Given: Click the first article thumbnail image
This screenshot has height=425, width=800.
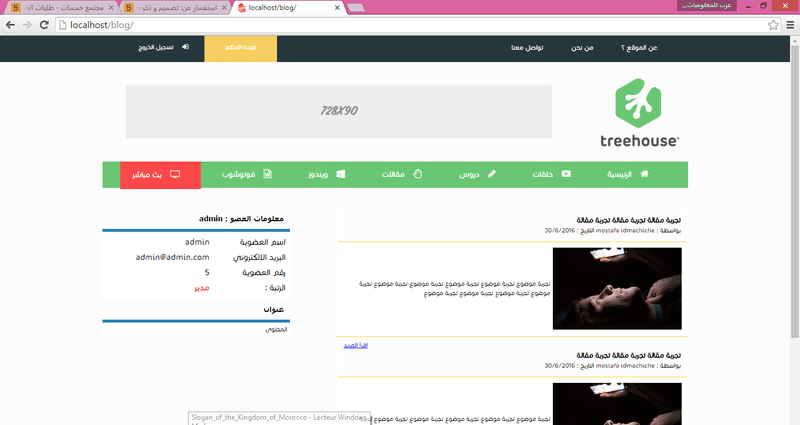Looking at the screenshot, I should click(x=617, y=288).
